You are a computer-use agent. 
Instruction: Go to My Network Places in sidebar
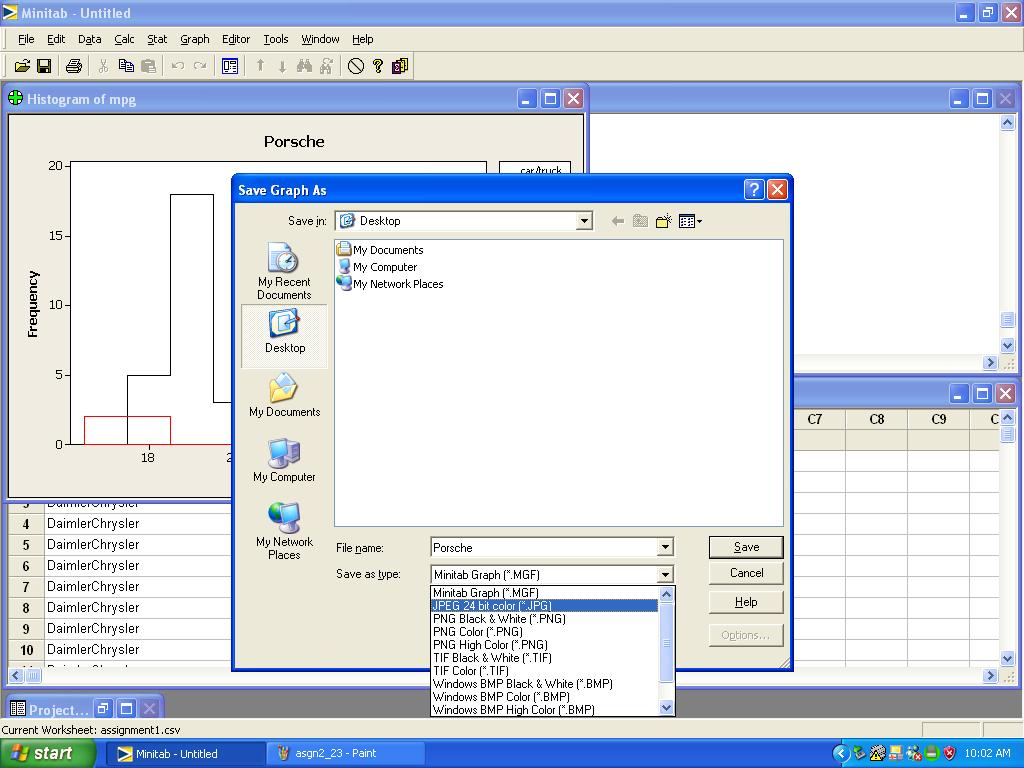[284, 531]
